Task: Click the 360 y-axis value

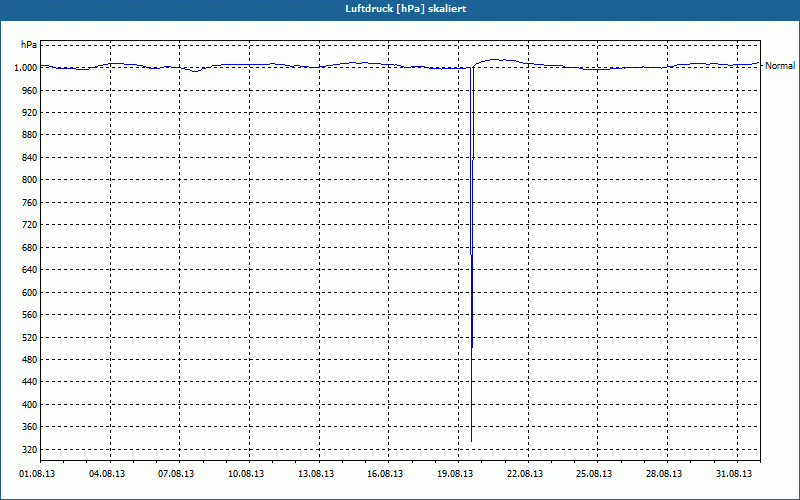Action: [x=29, y=427]
